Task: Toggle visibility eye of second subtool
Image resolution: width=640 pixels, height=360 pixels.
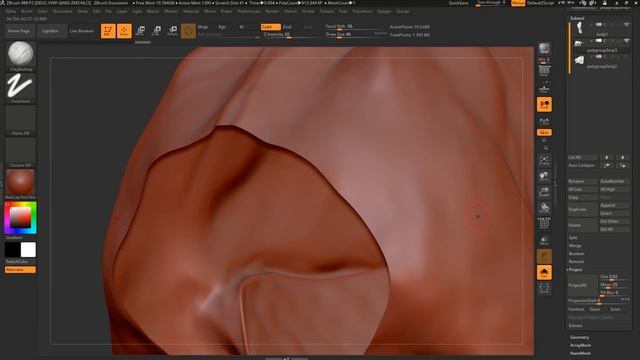Action: (x=627, y=40)
